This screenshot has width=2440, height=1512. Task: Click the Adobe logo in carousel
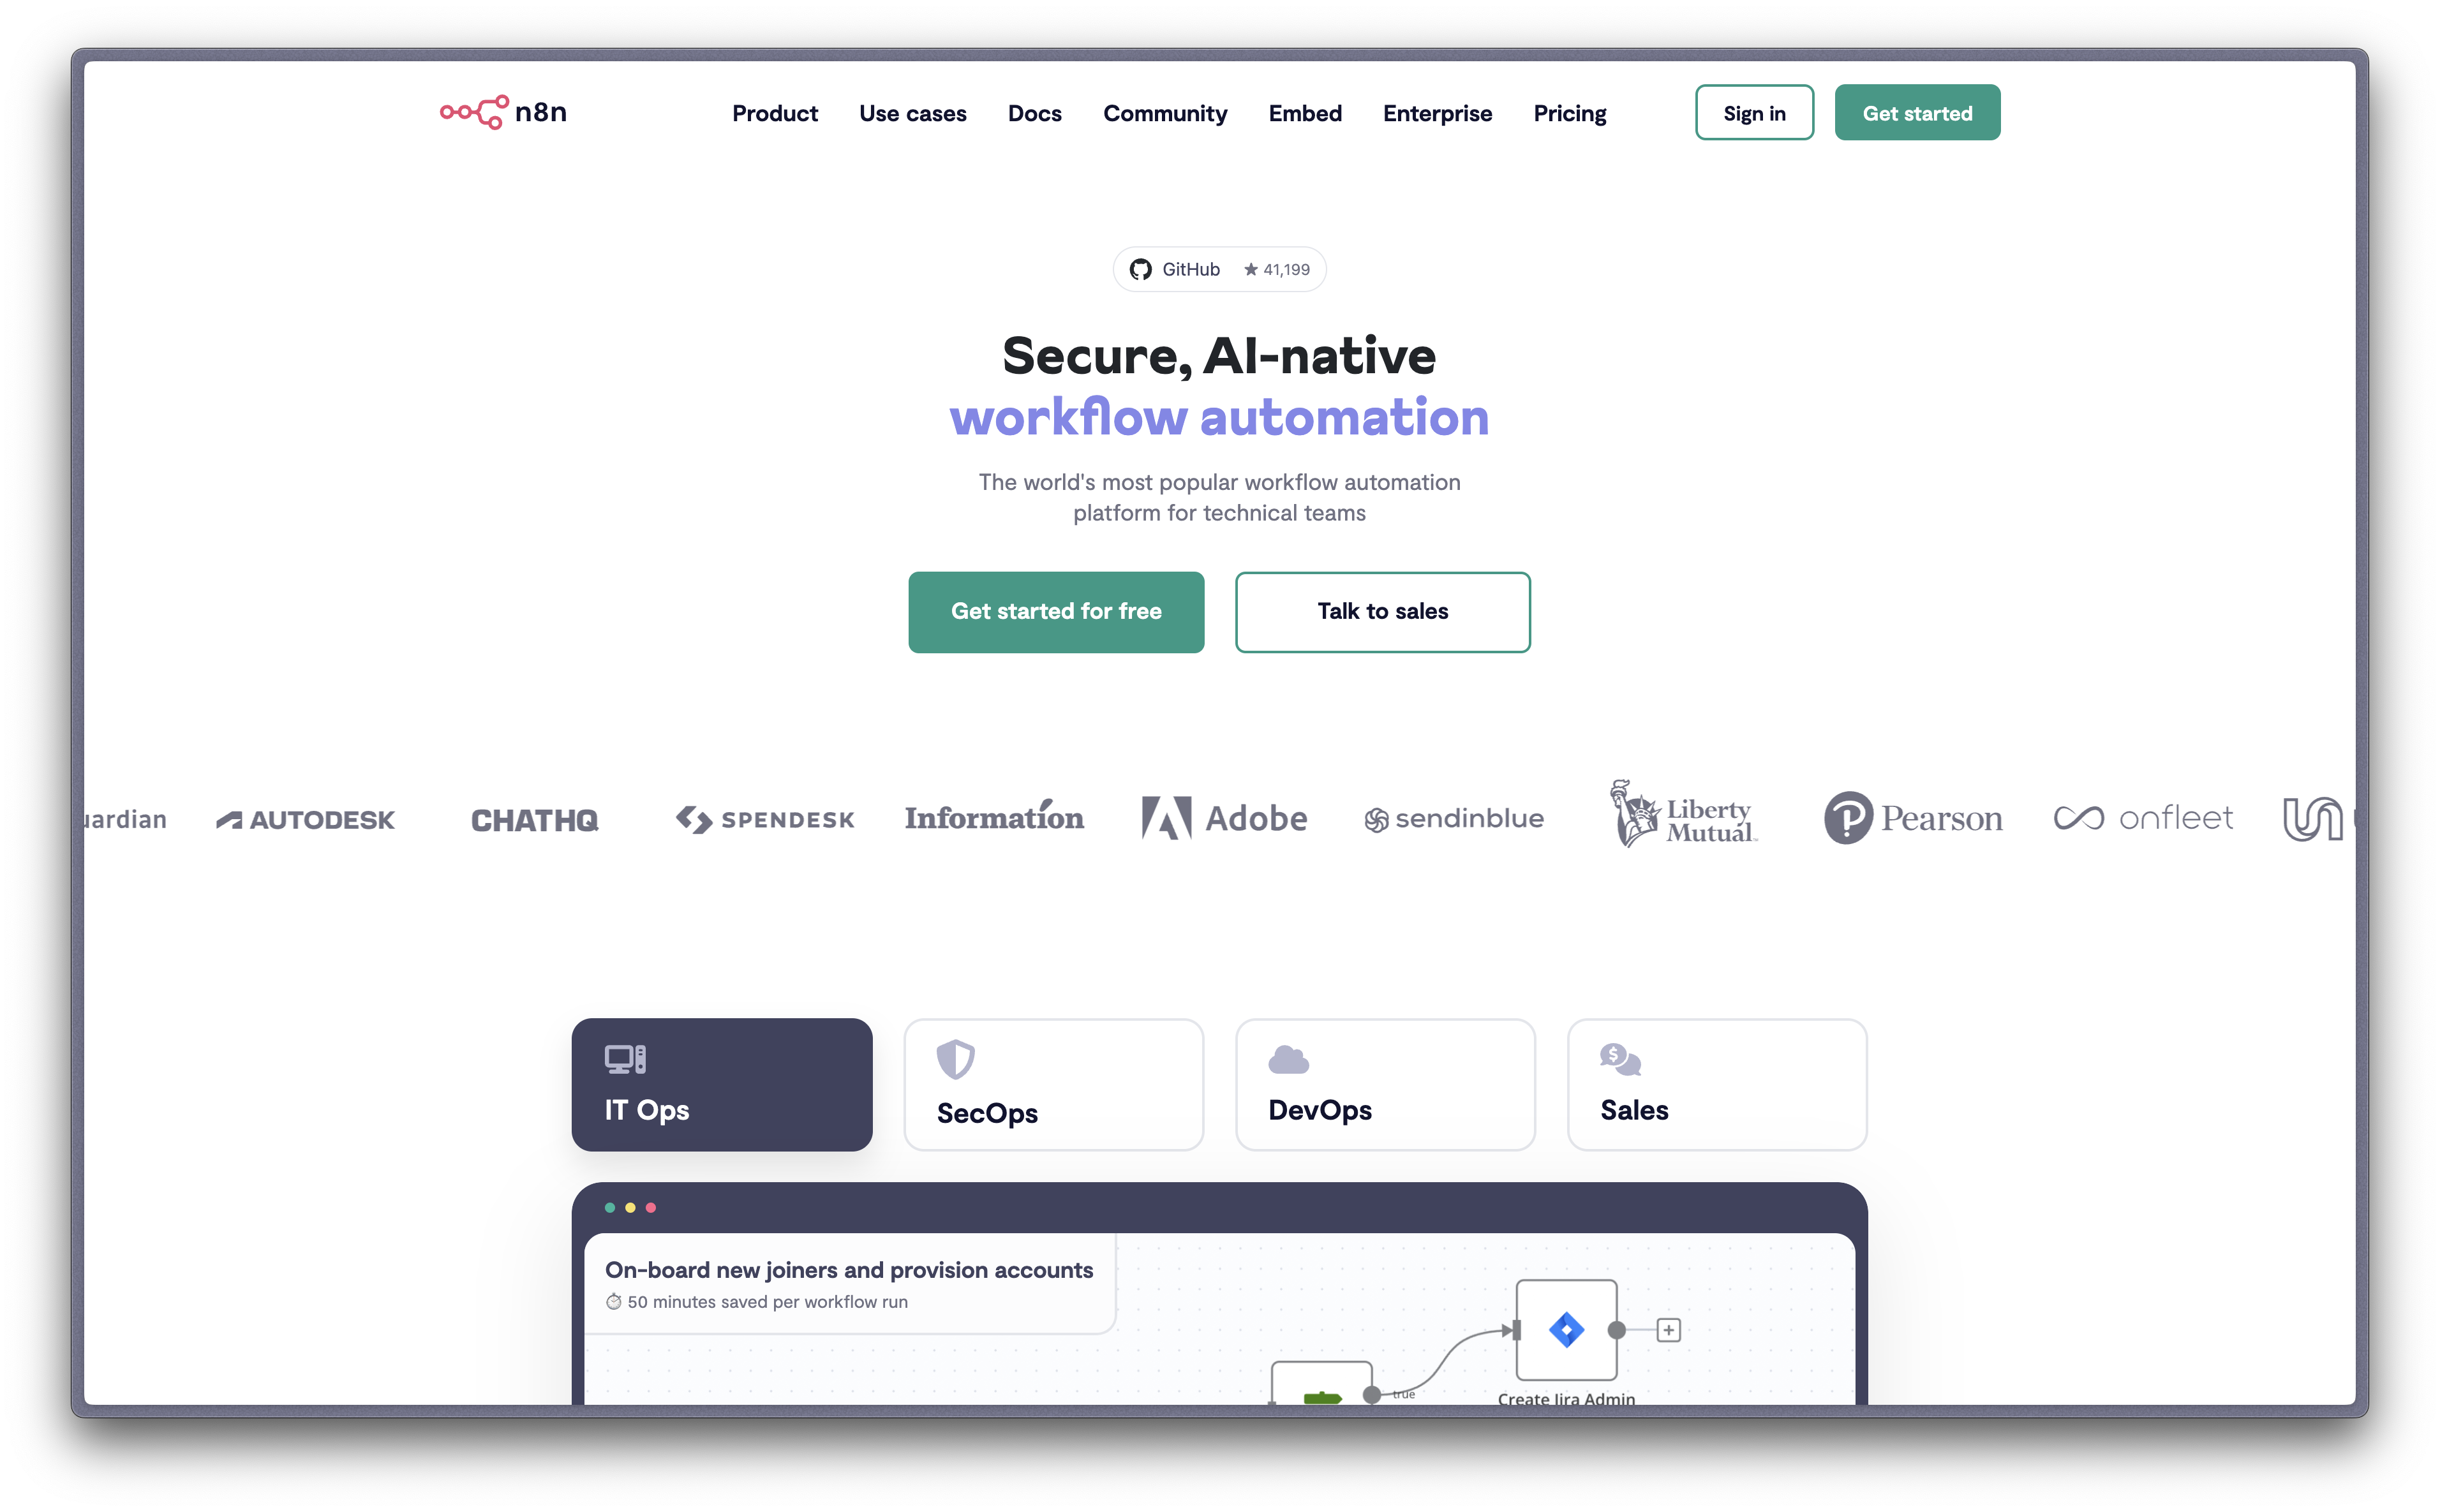coord(1224,818)
